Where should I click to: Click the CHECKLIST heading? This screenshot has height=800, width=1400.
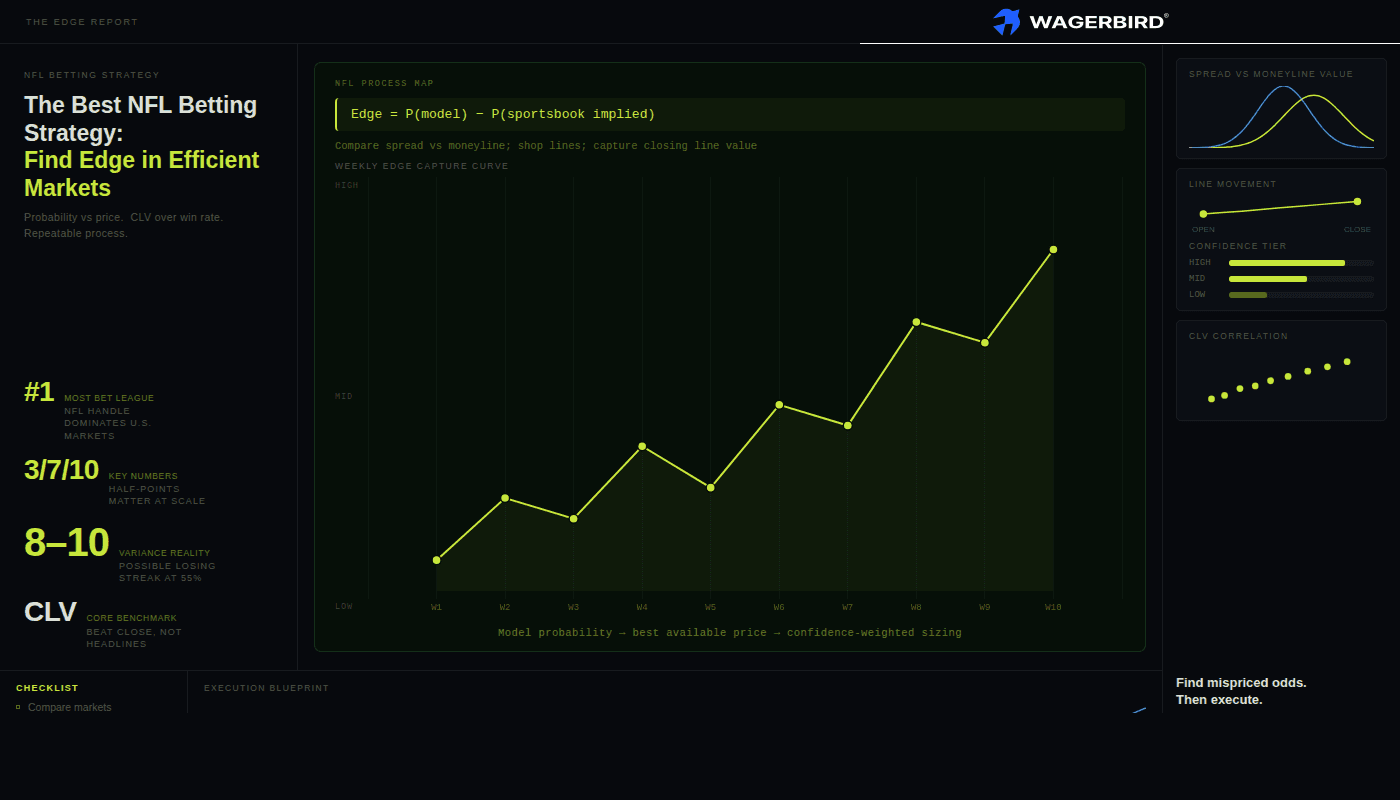(47, 688)
